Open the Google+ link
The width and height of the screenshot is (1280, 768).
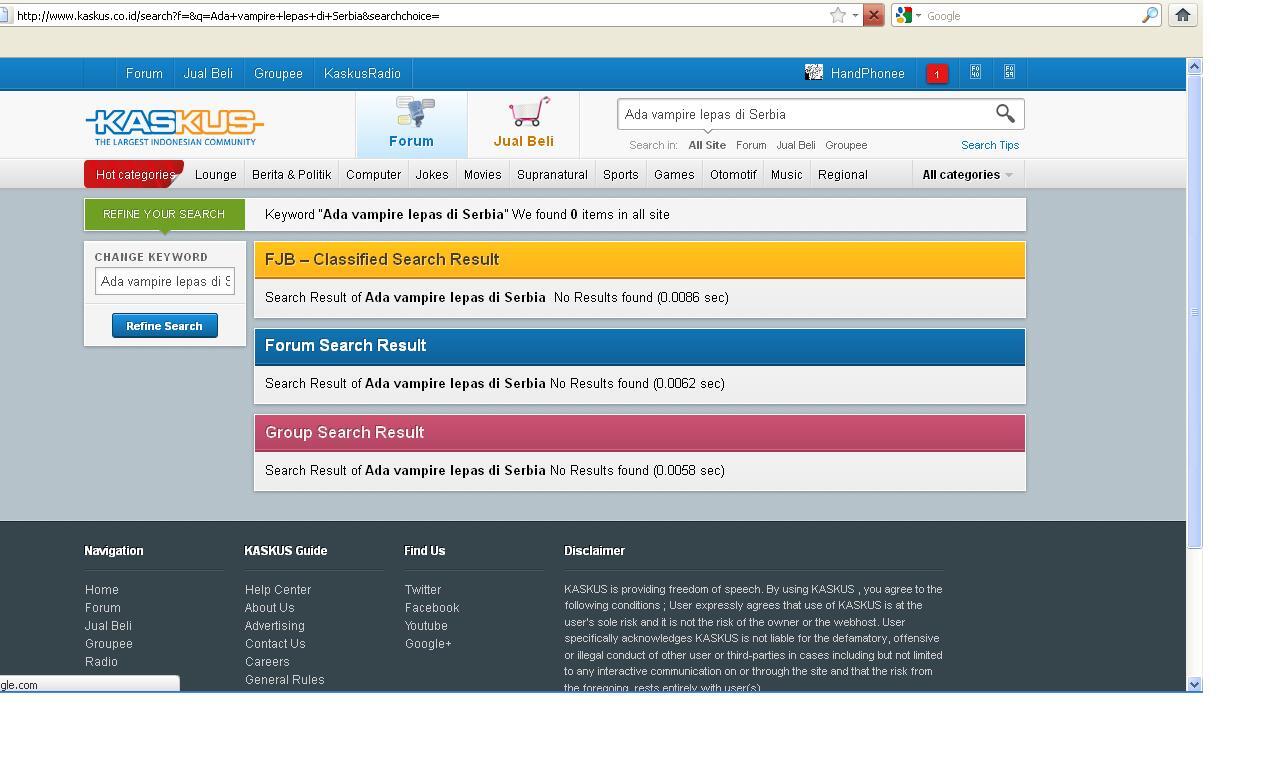tap(428, 644)
